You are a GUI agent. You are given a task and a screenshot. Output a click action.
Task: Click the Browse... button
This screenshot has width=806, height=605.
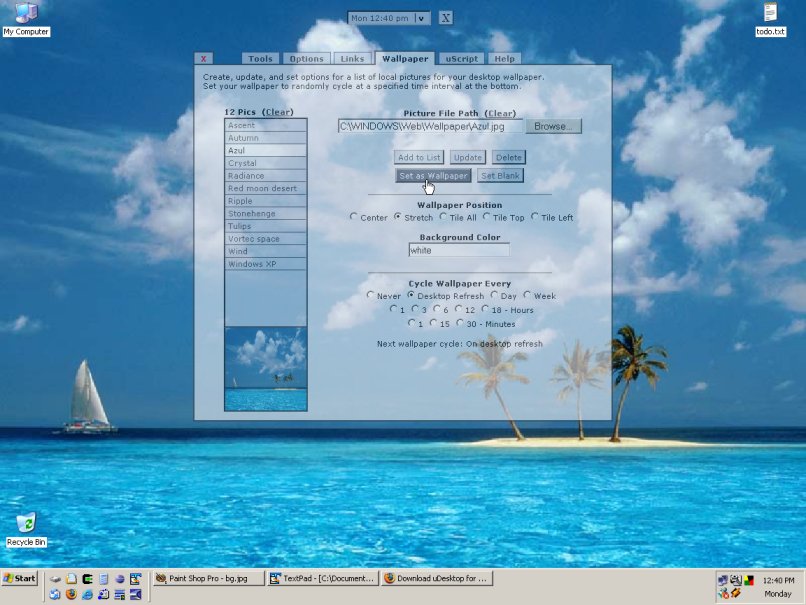pyautogui.click(x=554, y=126)
